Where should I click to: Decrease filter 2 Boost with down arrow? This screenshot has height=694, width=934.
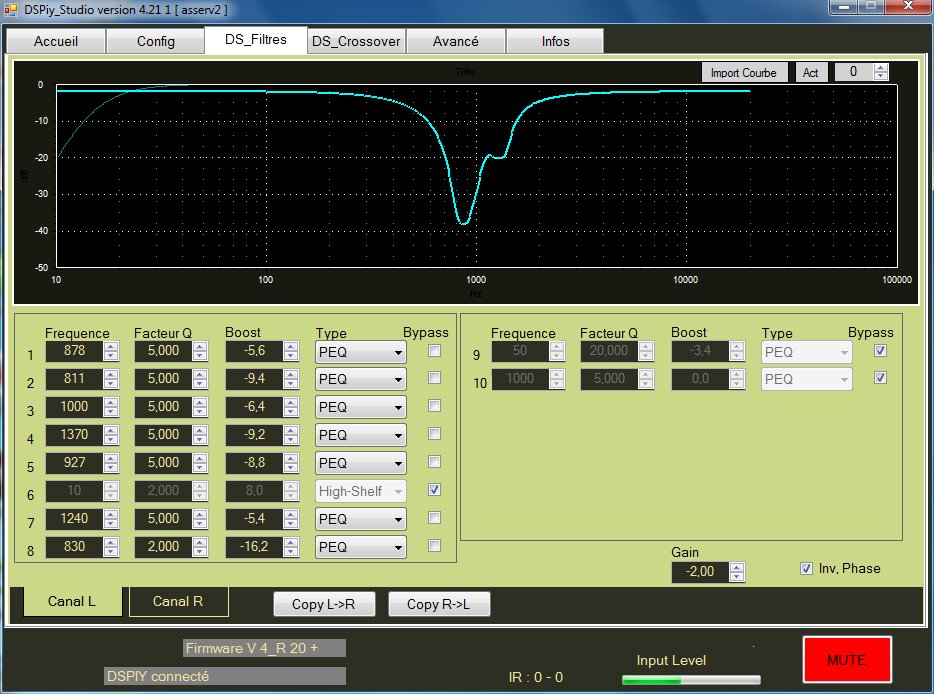[291, 383]
